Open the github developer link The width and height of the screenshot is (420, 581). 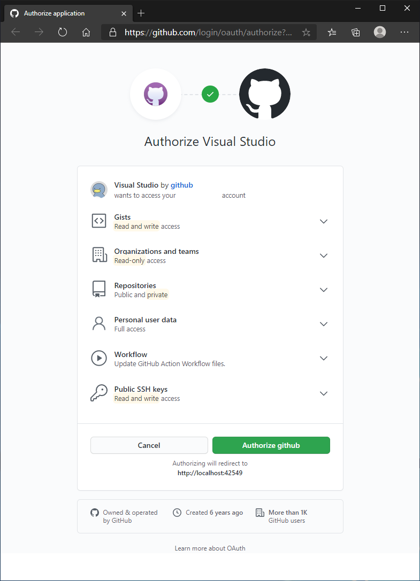182,185
